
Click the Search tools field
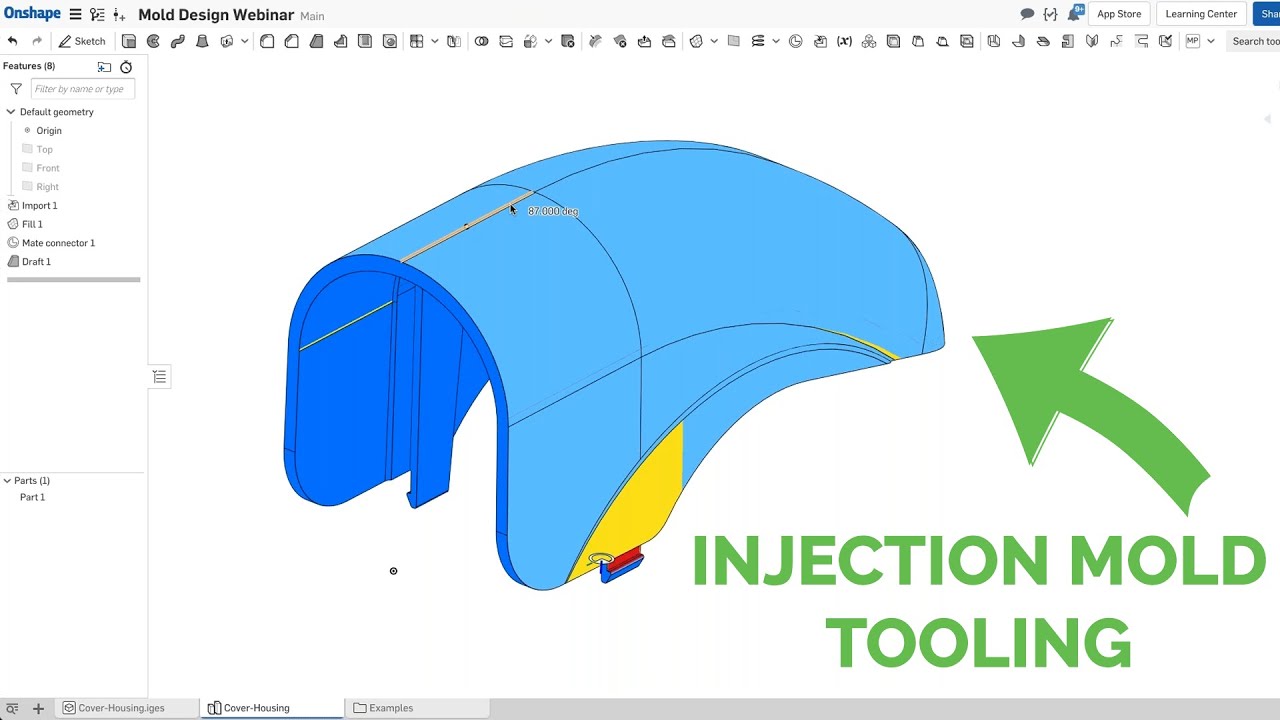(x=1254, y=41)
